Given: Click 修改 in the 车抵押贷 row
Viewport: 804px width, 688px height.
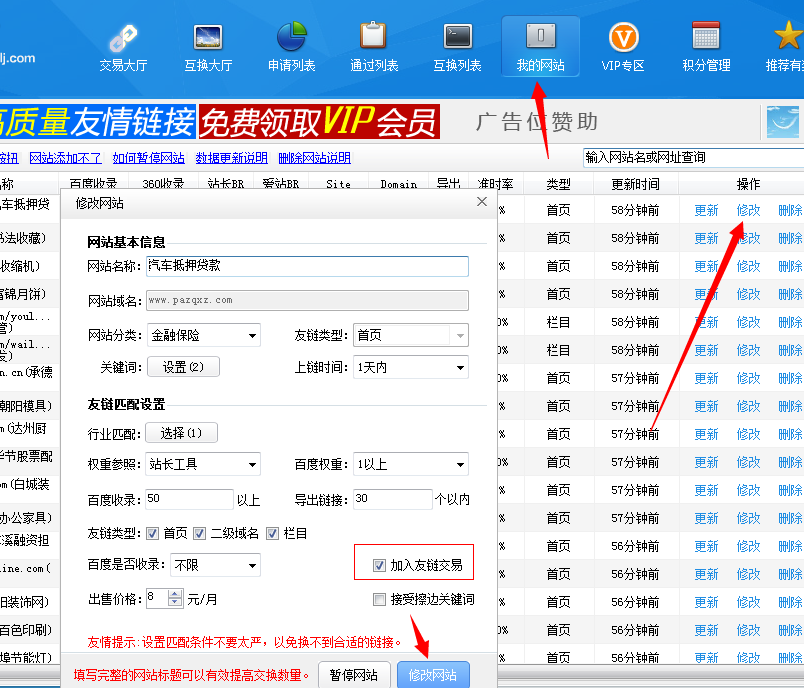Looking at the screenshot, I should pos(748,211).
